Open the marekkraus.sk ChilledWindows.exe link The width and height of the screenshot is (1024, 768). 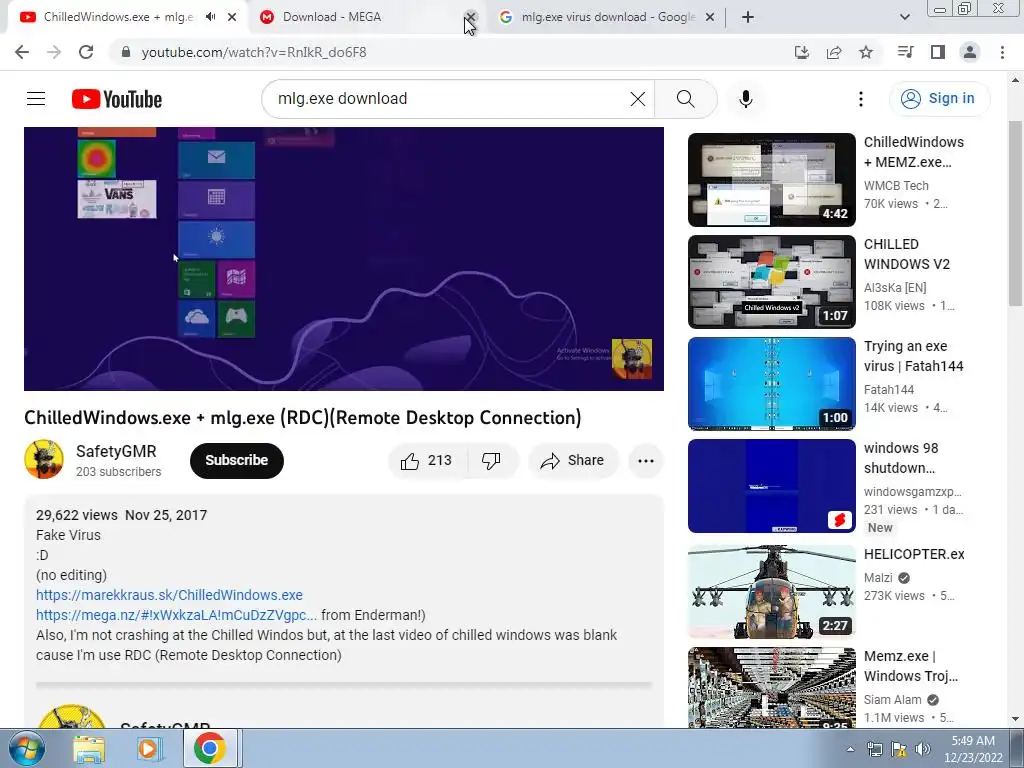[169, 595]
